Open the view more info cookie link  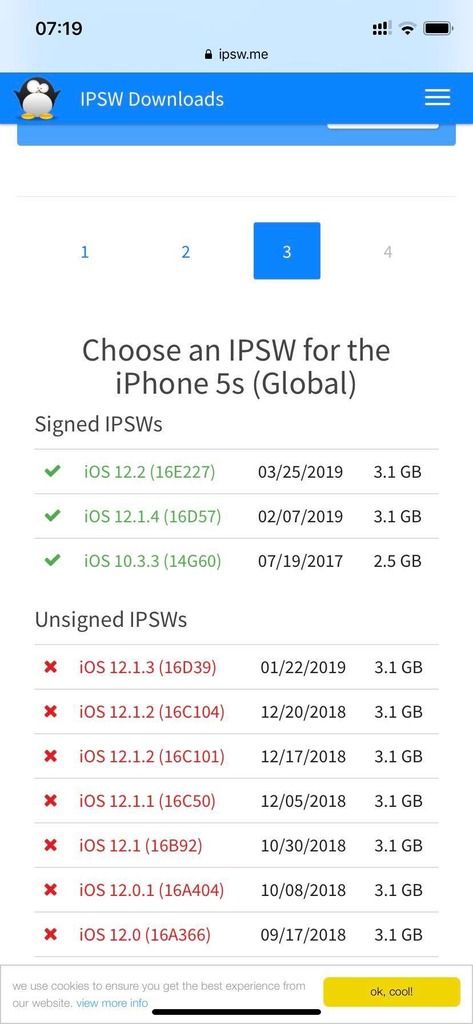(x=112, y=1002)
